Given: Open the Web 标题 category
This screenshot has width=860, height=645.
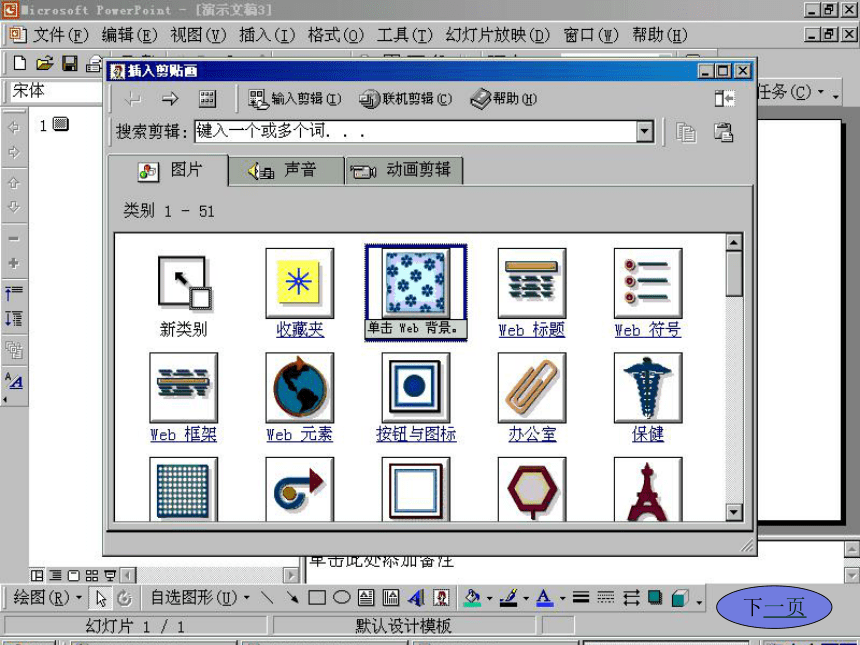Looking at the screenshot, I should (x=532, y=293).
